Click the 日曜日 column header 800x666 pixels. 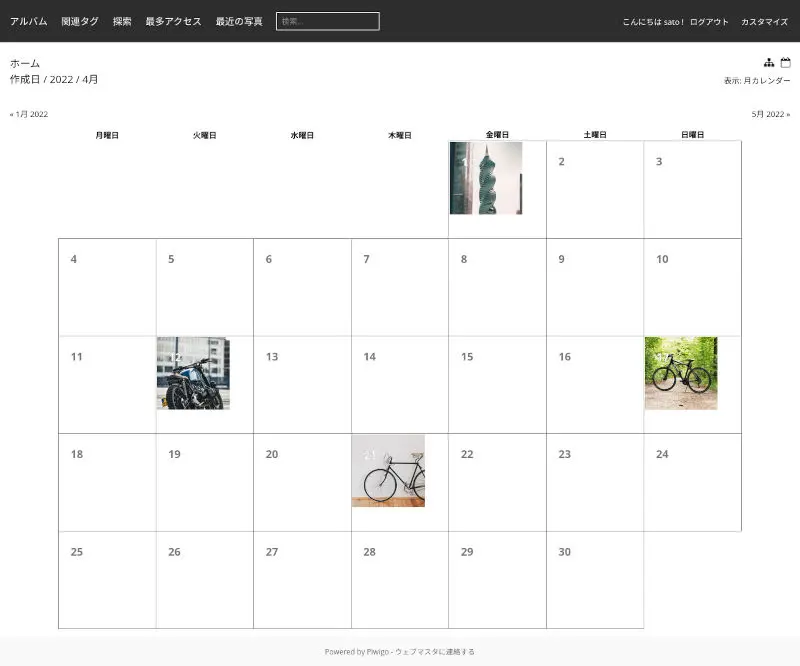[x=692, y=135]
